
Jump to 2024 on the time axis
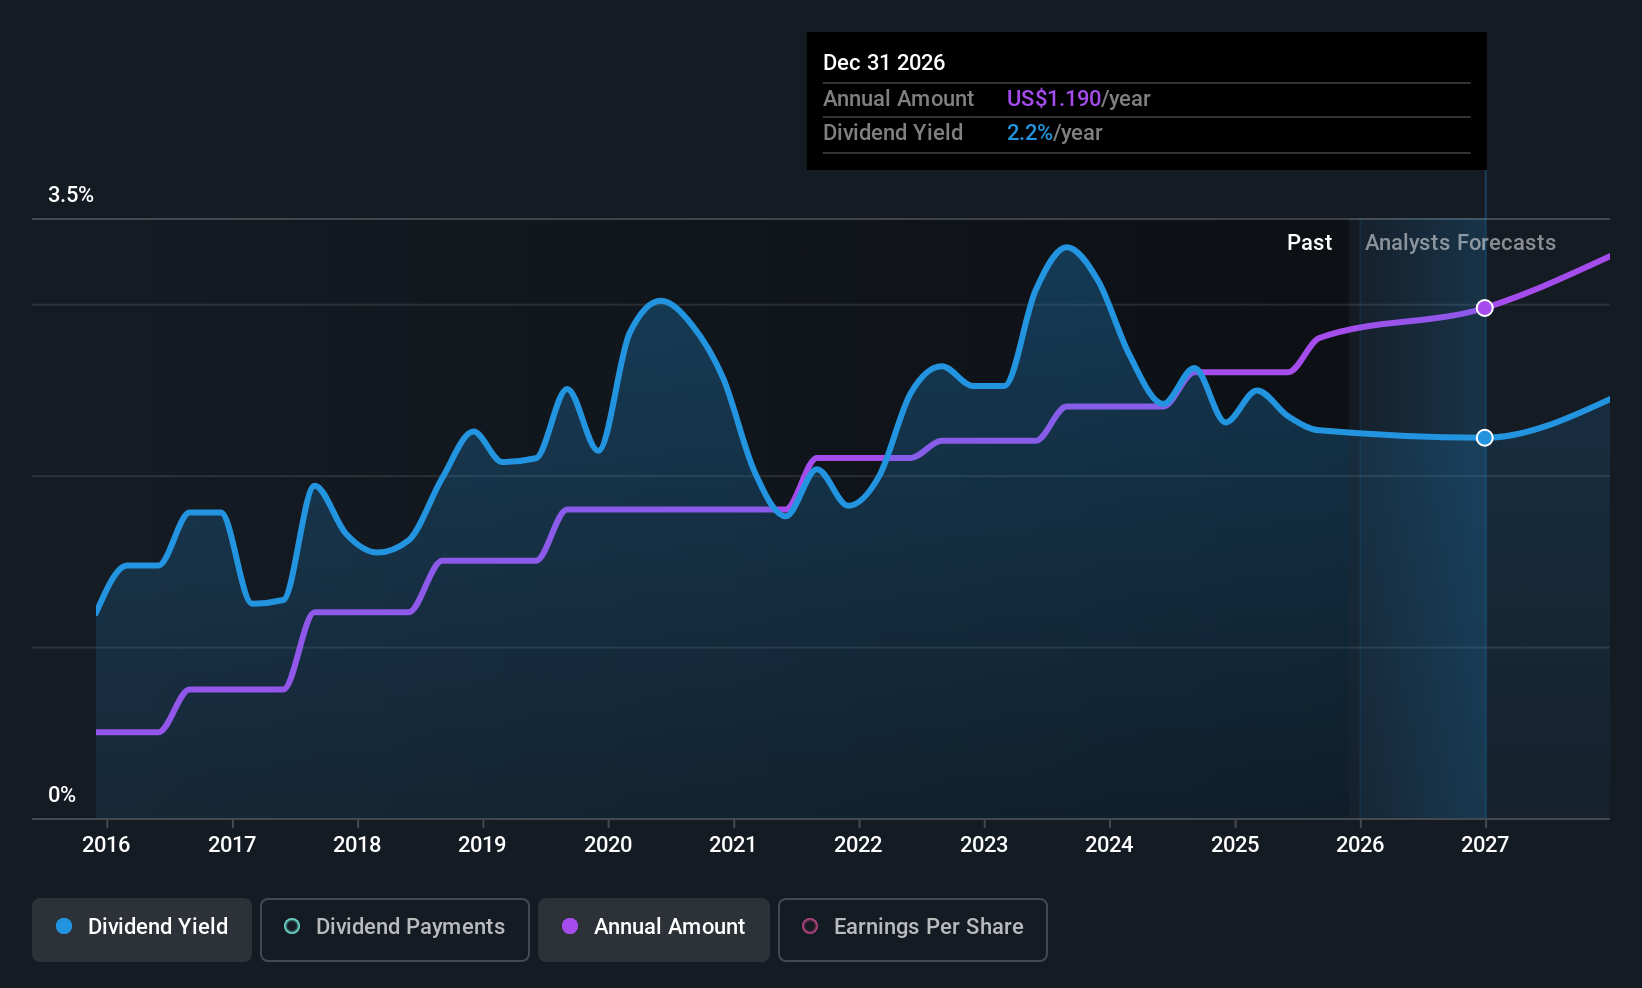pos(1109,845)
